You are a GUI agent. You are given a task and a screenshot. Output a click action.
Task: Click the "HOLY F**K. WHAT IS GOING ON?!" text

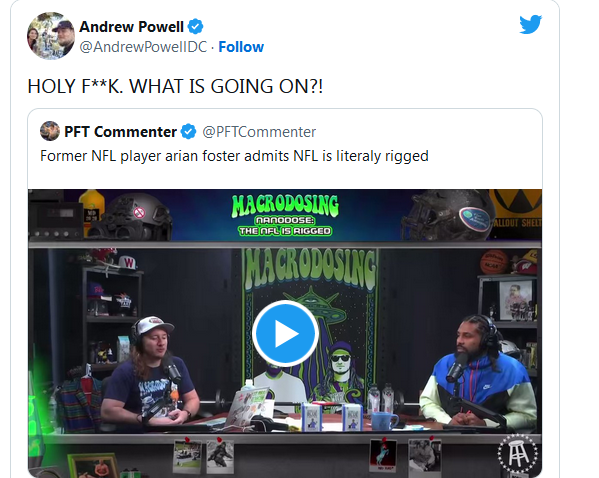[175, 86]
